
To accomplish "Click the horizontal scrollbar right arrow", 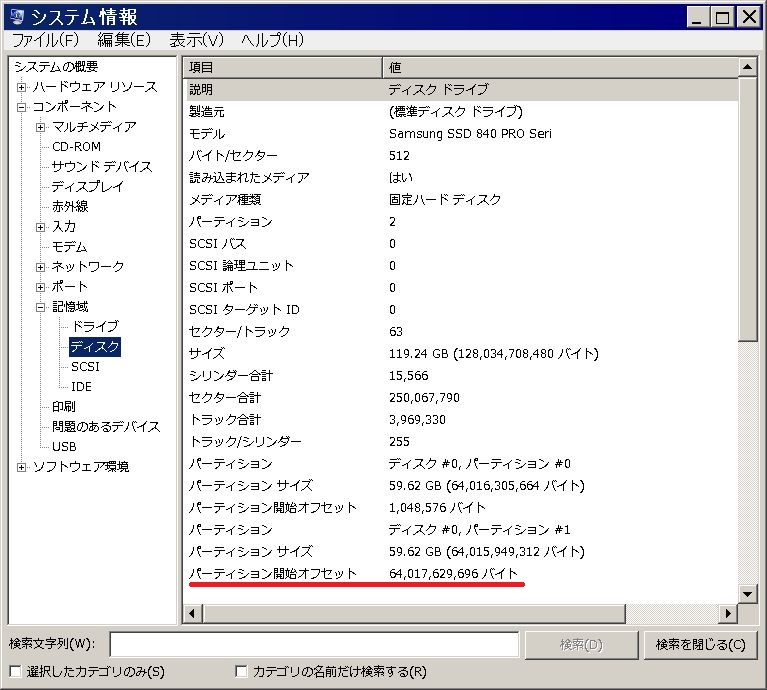I will [x=728, y=614].
